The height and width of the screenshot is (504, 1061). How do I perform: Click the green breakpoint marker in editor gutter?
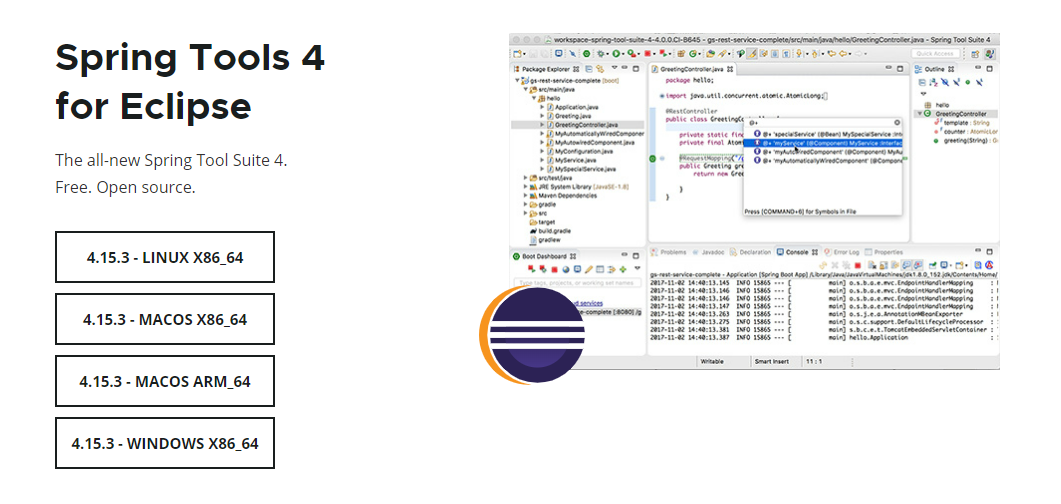pos(652,158)
